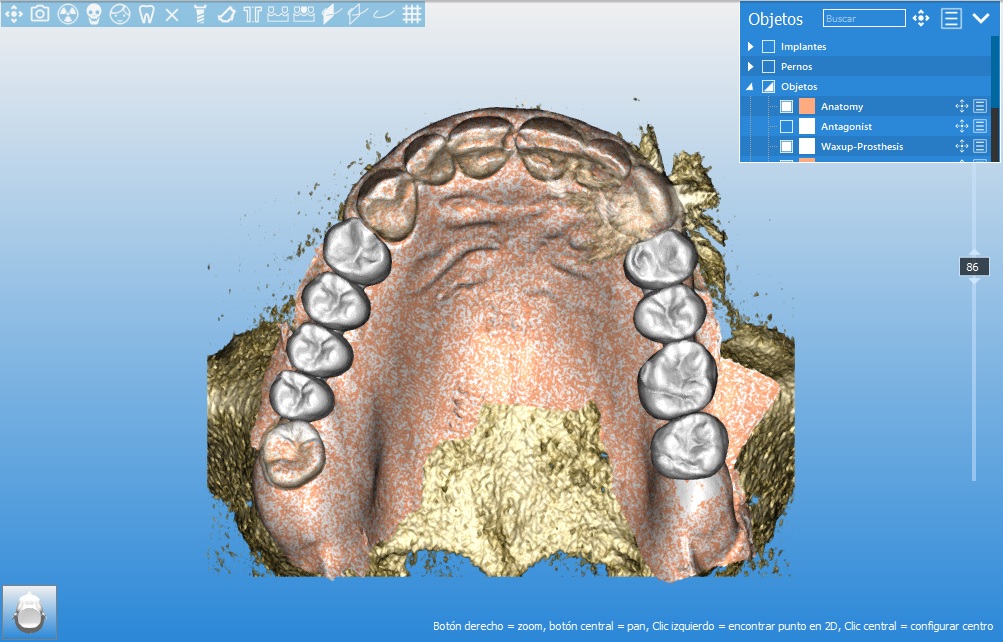The image size is (1003, 642).
Task: Open the list menu in Objetos header
Action: (951, 18)
